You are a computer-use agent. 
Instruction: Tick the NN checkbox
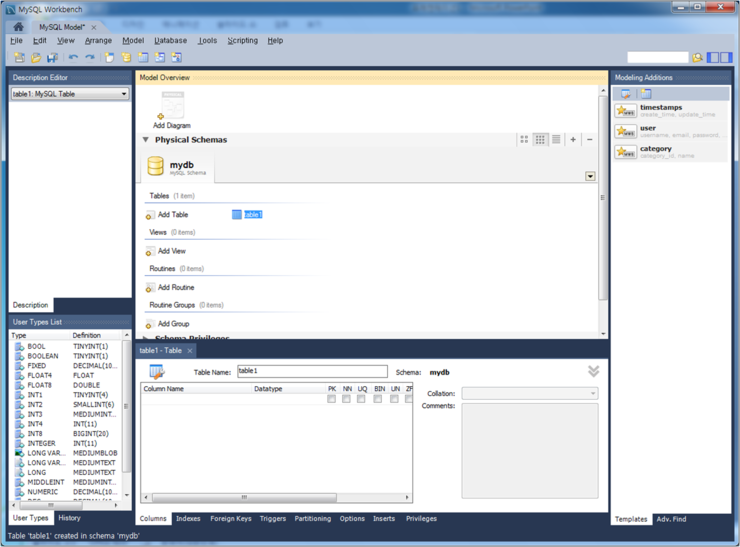[x=346, y=399]
